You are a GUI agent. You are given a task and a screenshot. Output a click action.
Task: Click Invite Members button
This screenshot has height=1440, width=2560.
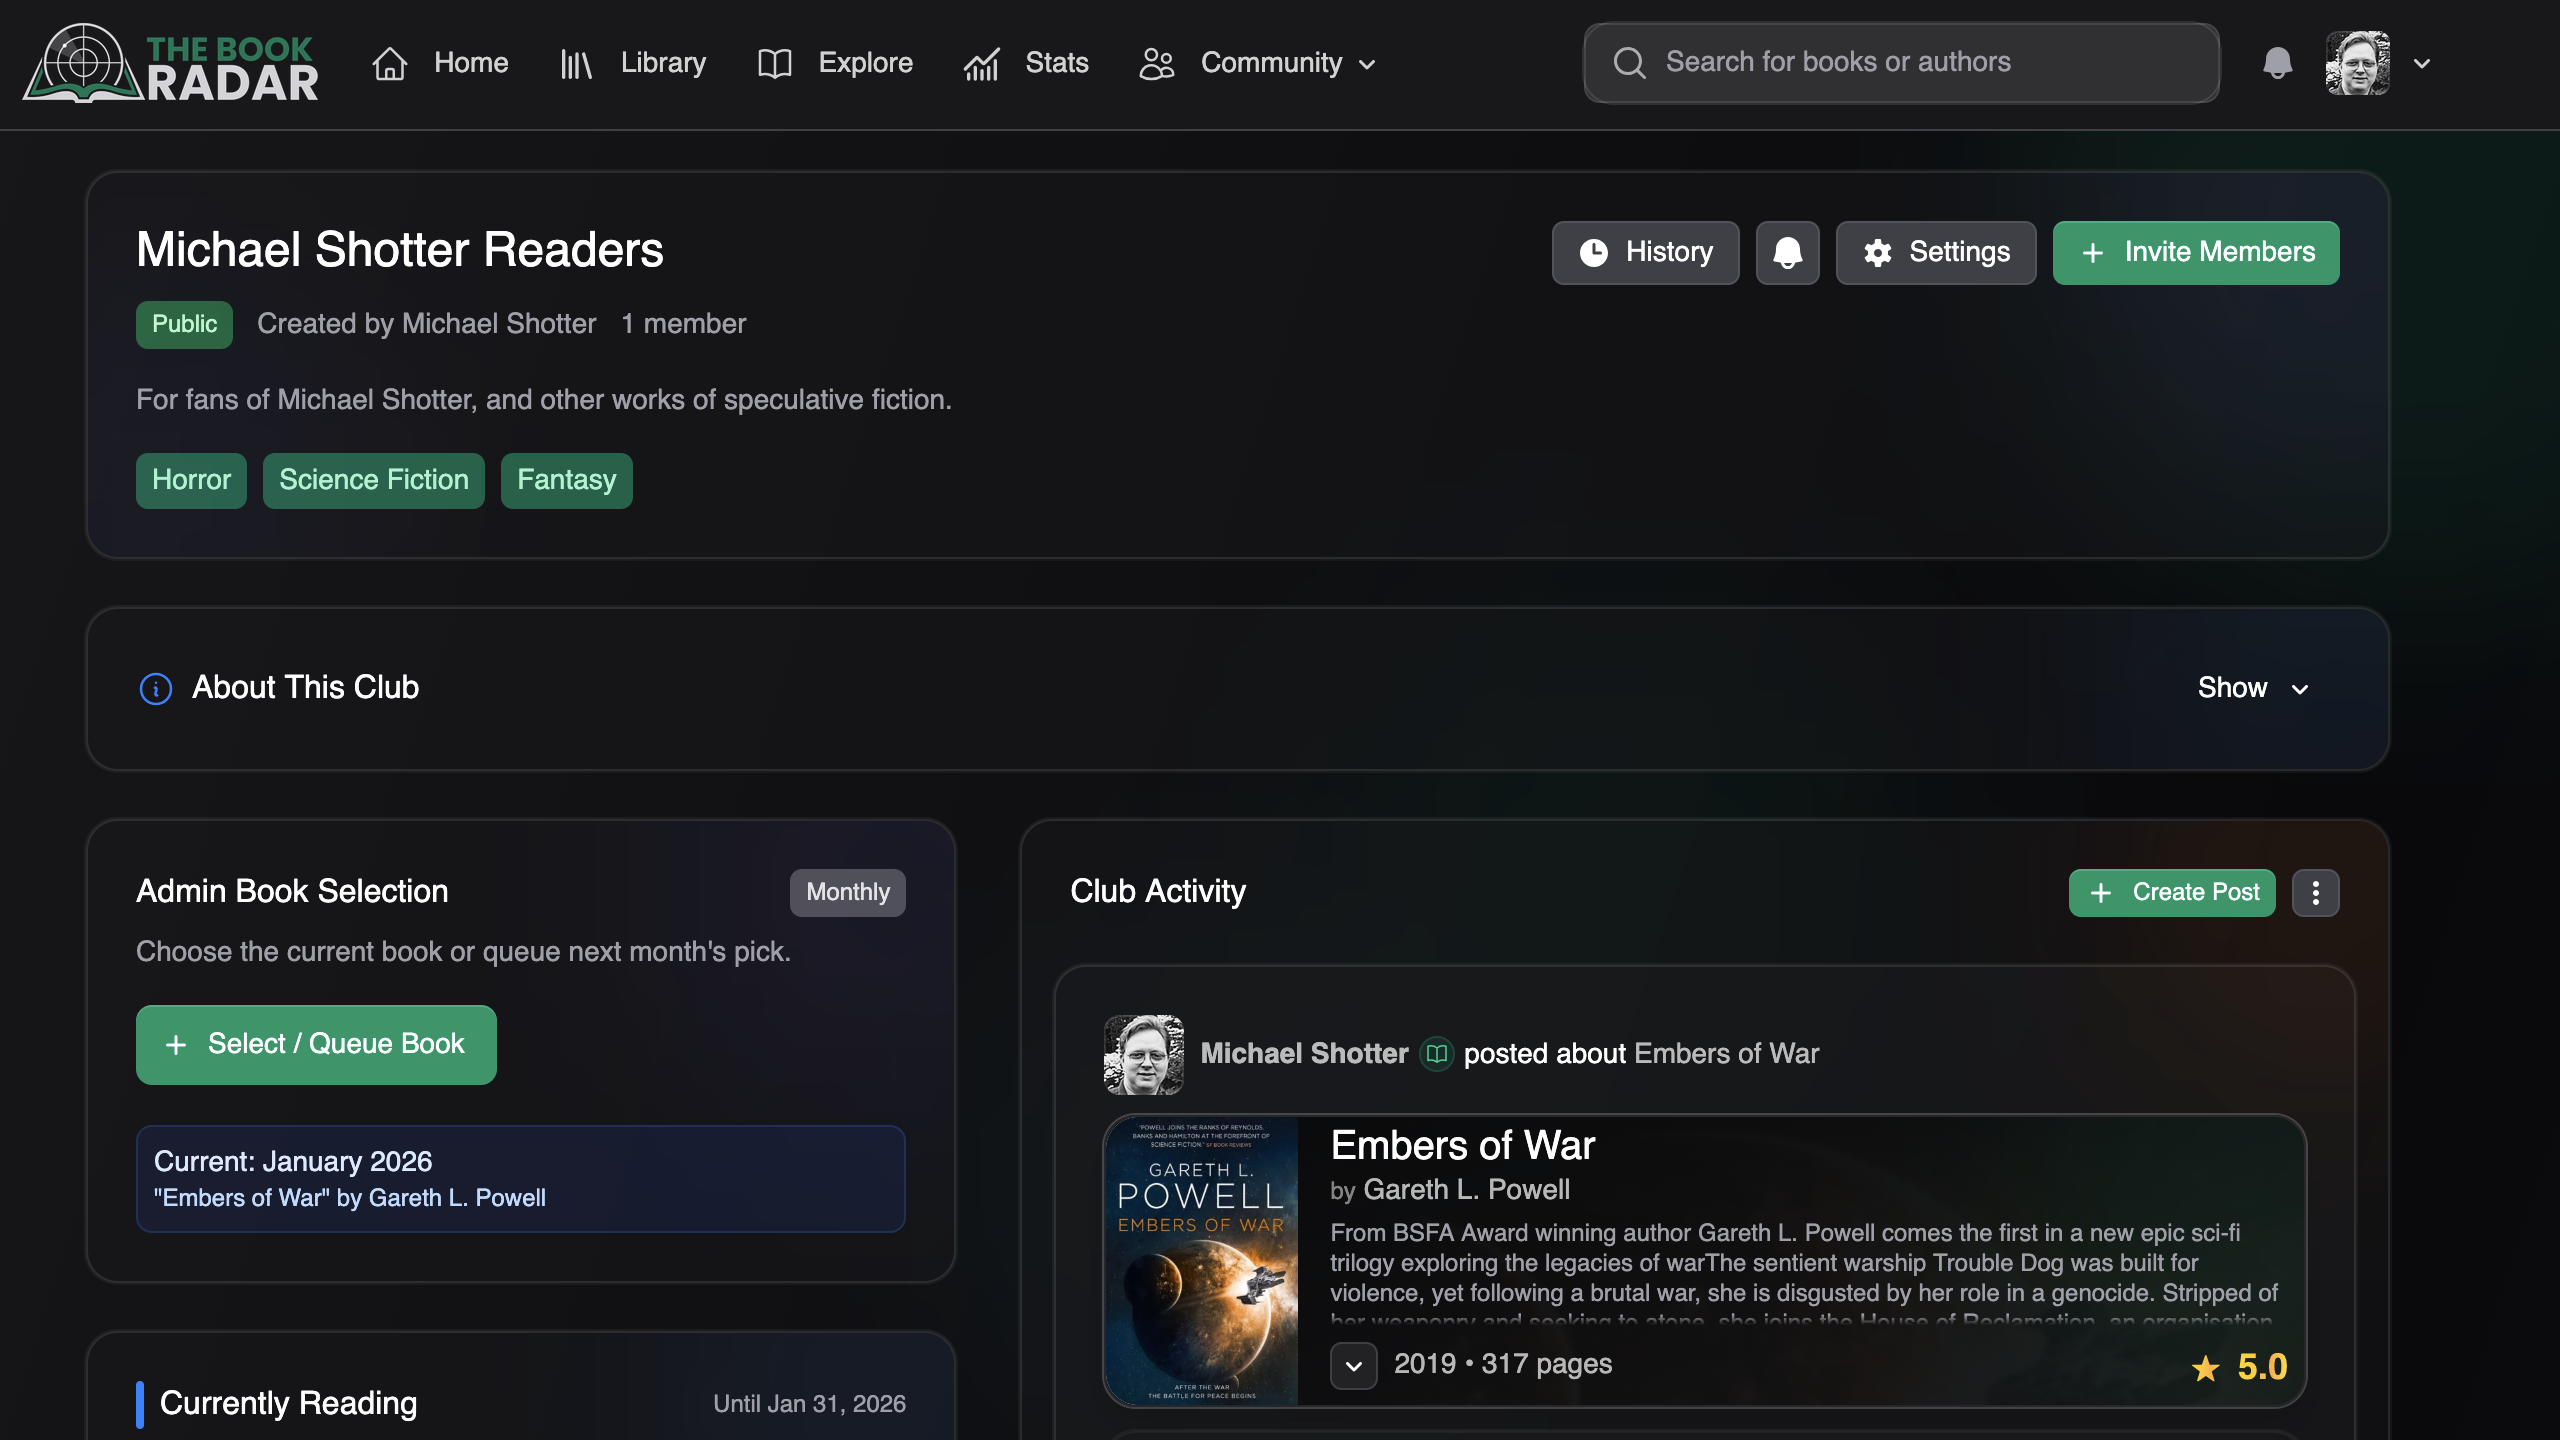pyautogui.click(x=2195, y=253)
